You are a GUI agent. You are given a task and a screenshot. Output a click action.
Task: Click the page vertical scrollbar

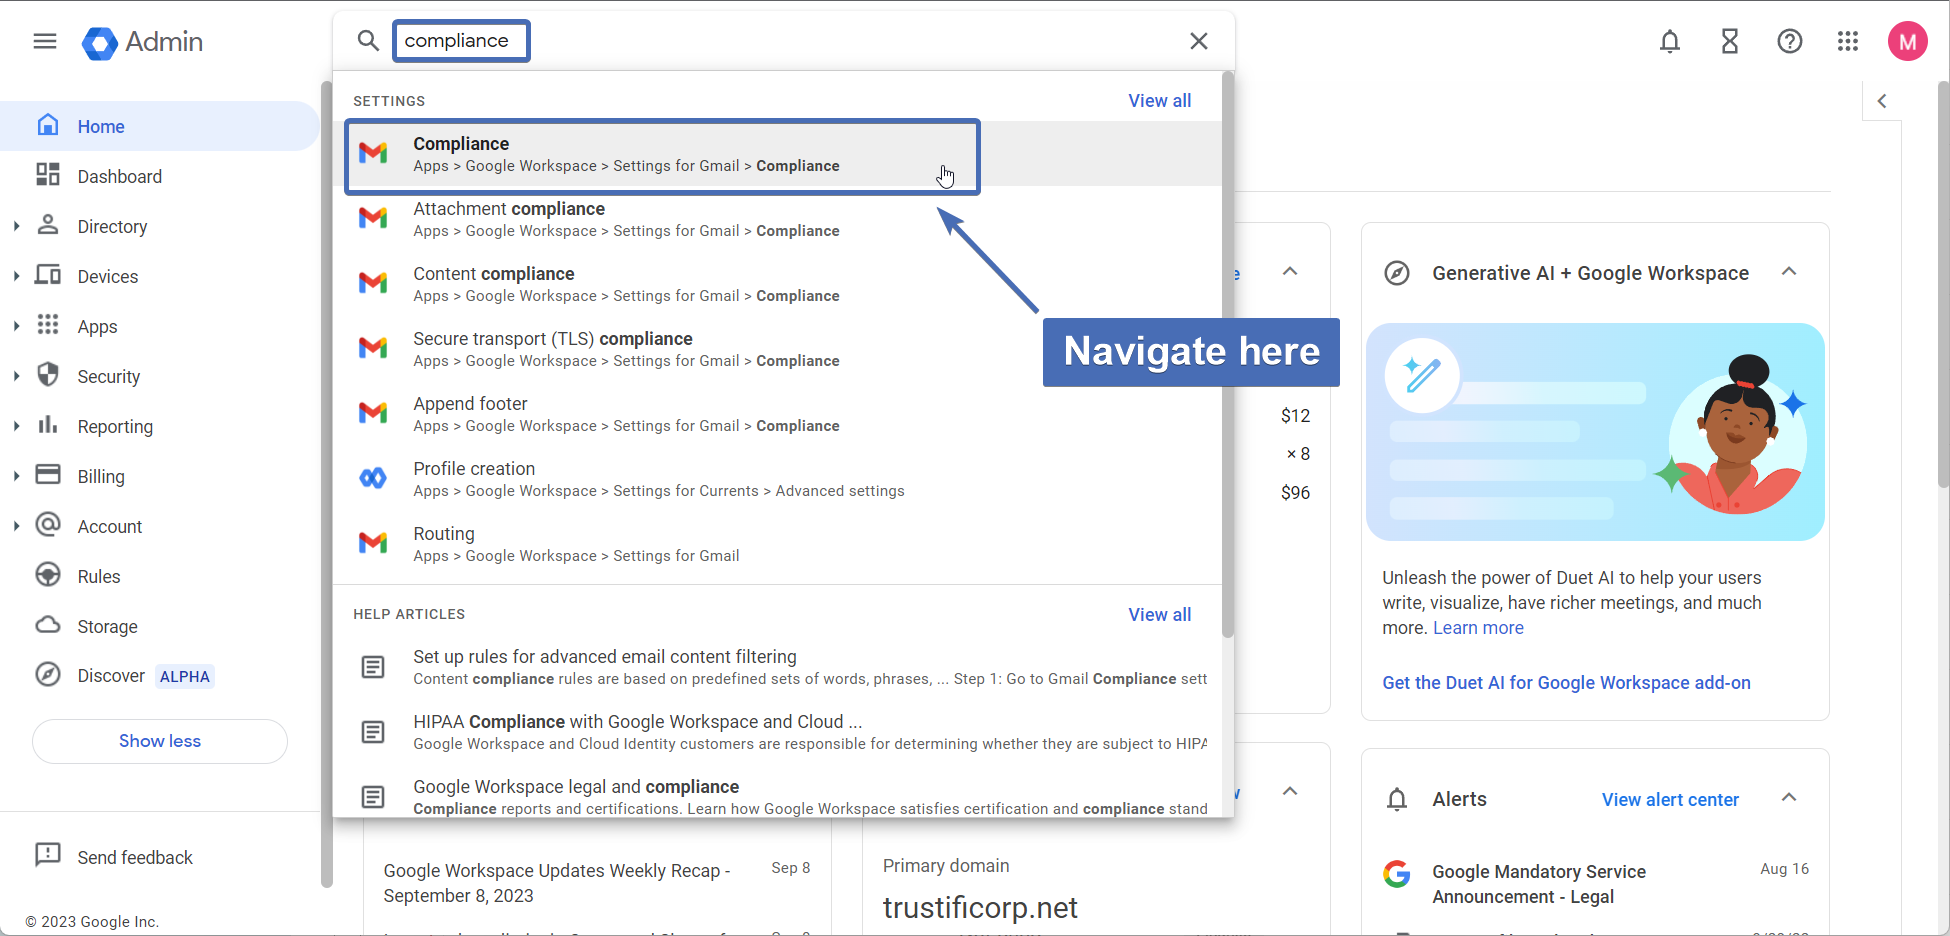pos(1943,285)
